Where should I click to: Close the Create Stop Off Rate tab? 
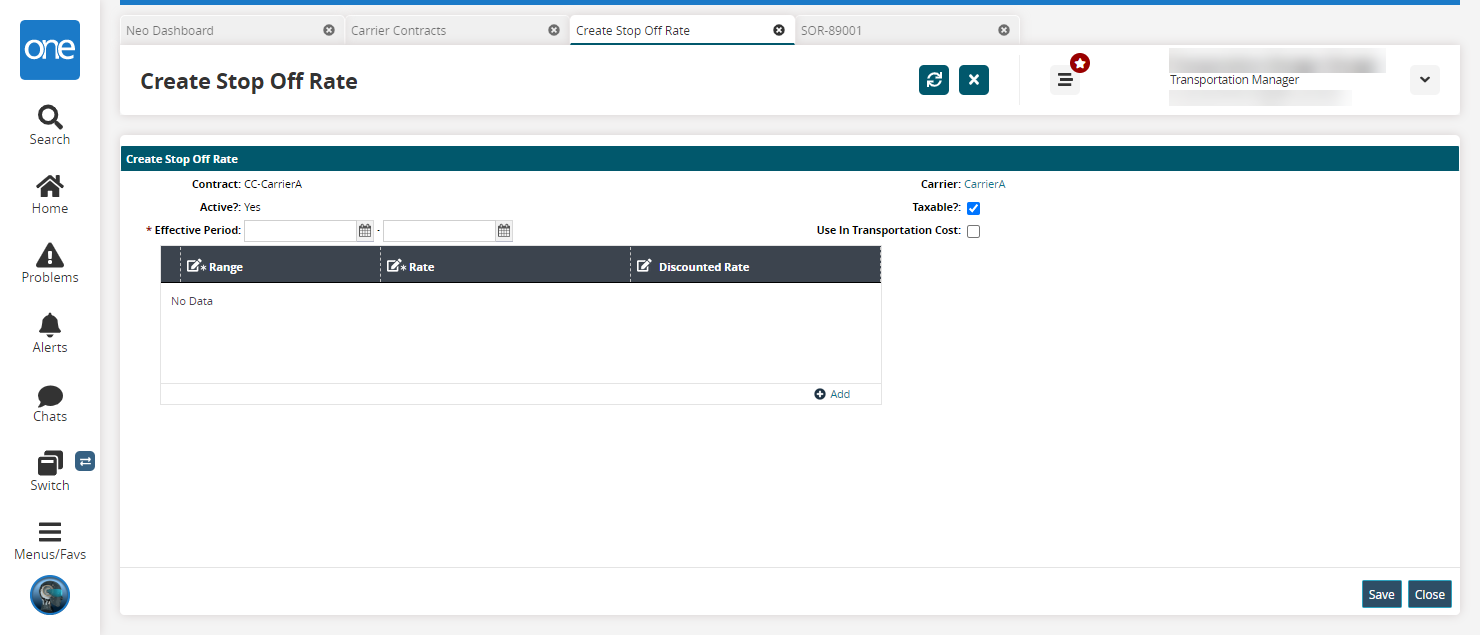pos(779,30)
